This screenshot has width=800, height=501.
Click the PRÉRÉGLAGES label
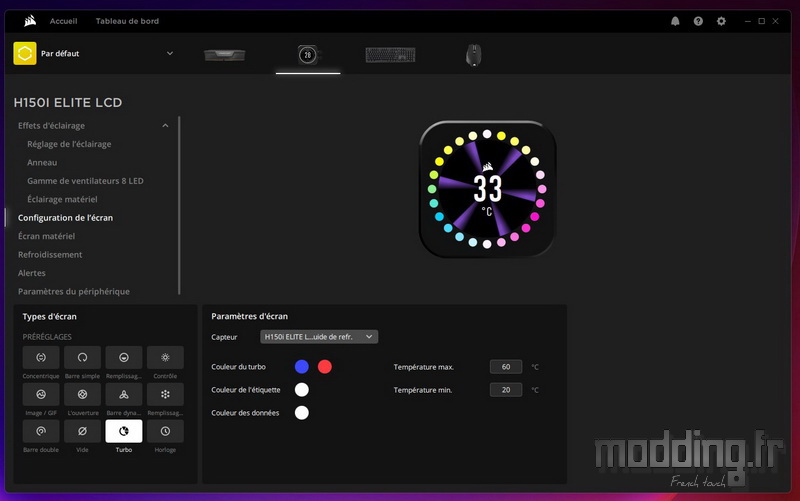pyautogui.click(x=47, y=337)
